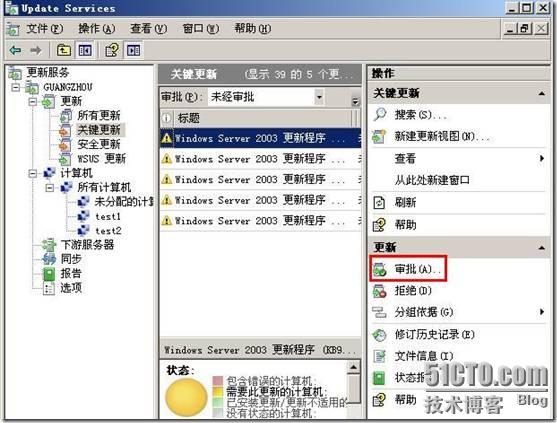
Task: Toggle the console tree pane toolbar icon
Action: 85,50
